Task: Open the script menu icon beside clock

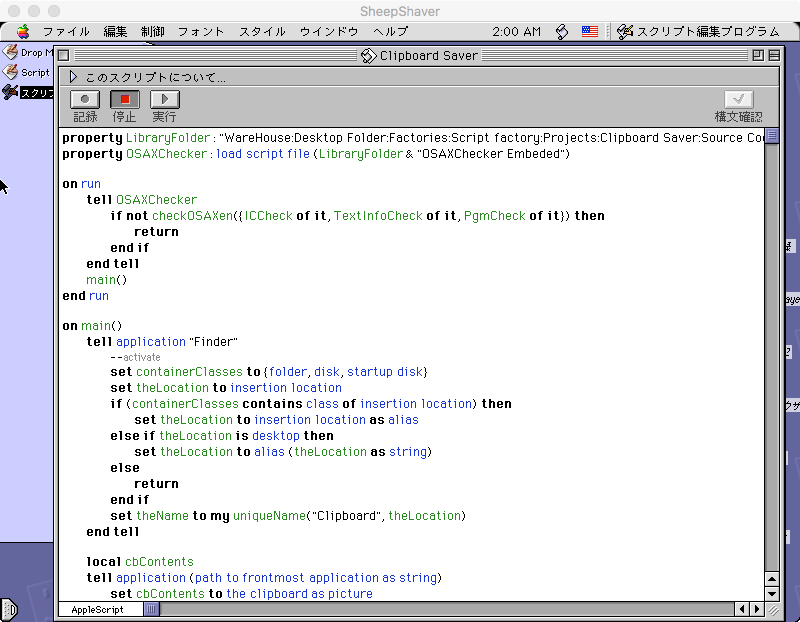Action: point(562,32)
